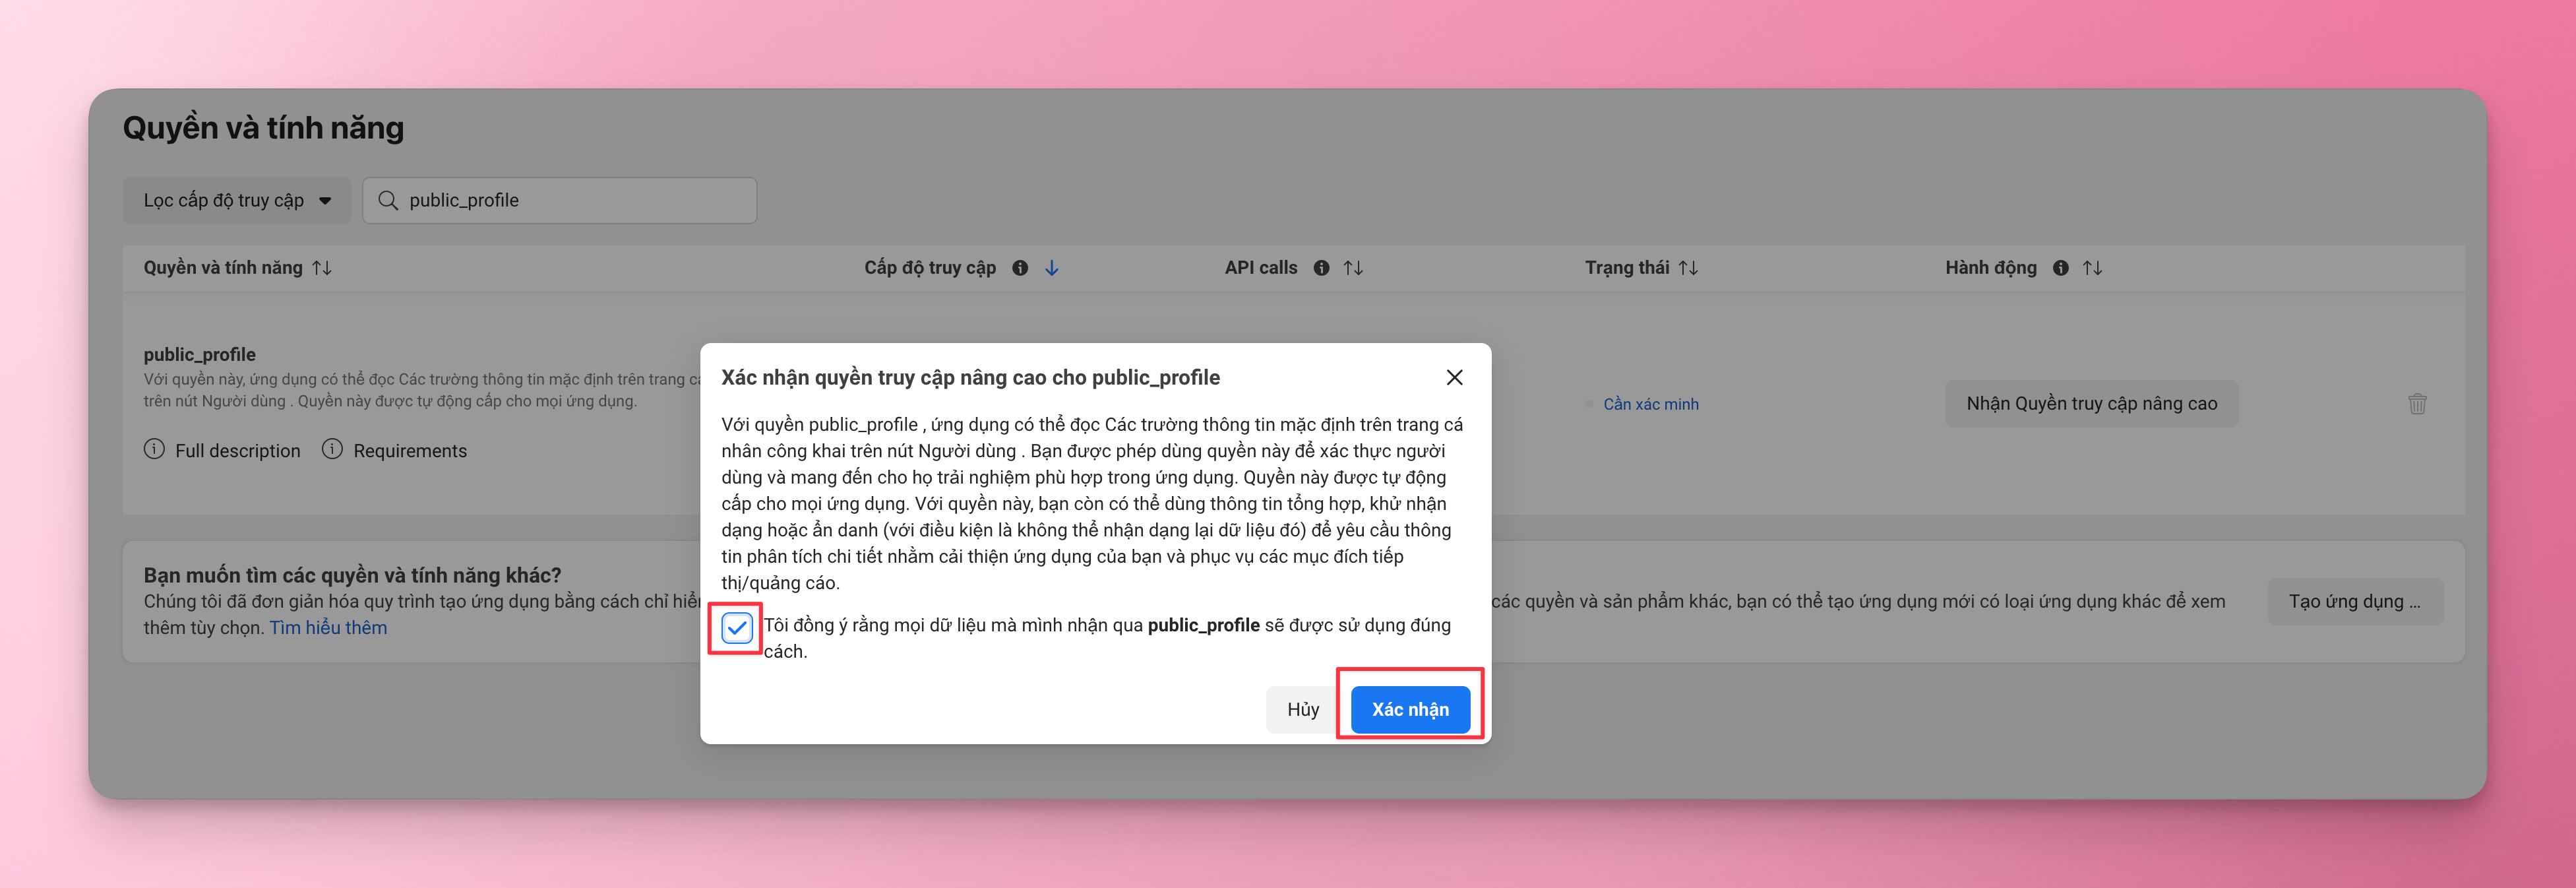Sort the API calls column

point(1353,268)
